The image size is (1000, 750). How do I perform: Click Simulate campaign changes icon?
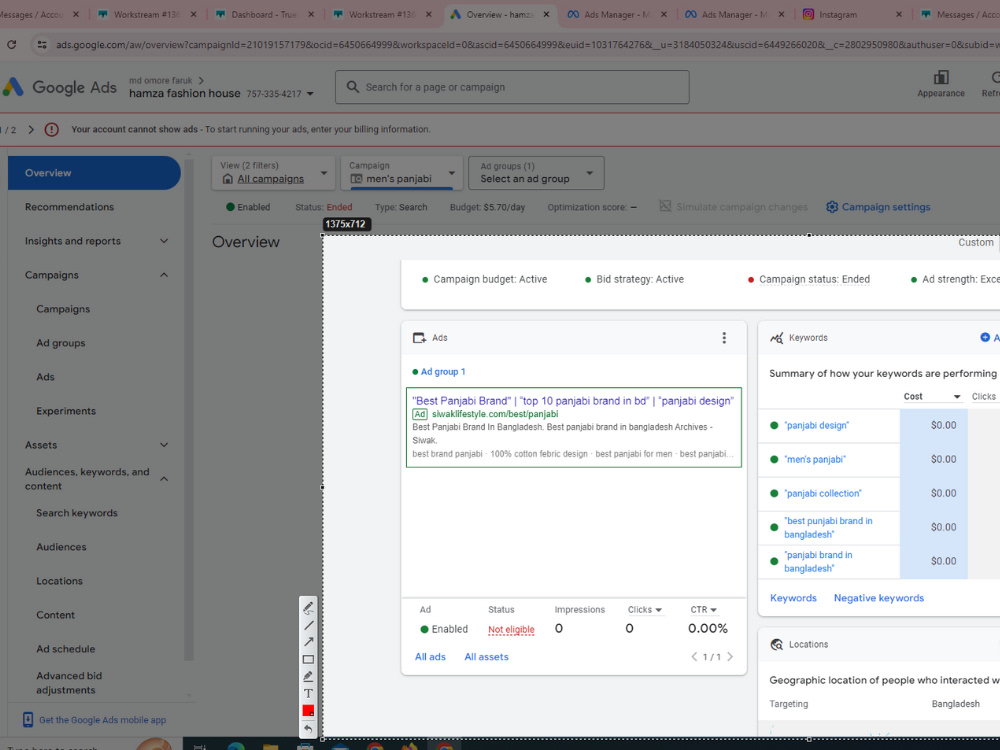[x=665, y=206]
